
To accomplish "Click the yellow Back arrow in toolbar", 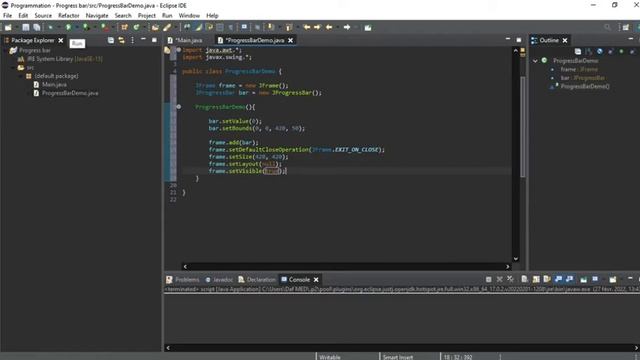I will pos(329,27).
